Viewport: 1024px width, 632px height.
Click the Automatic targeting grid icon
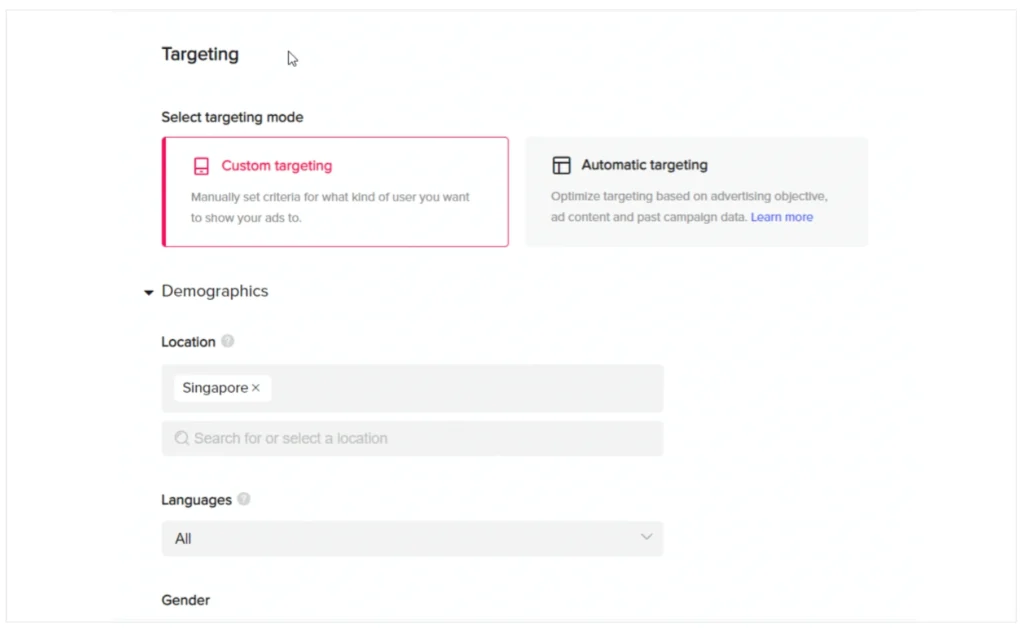coord(563,164)
